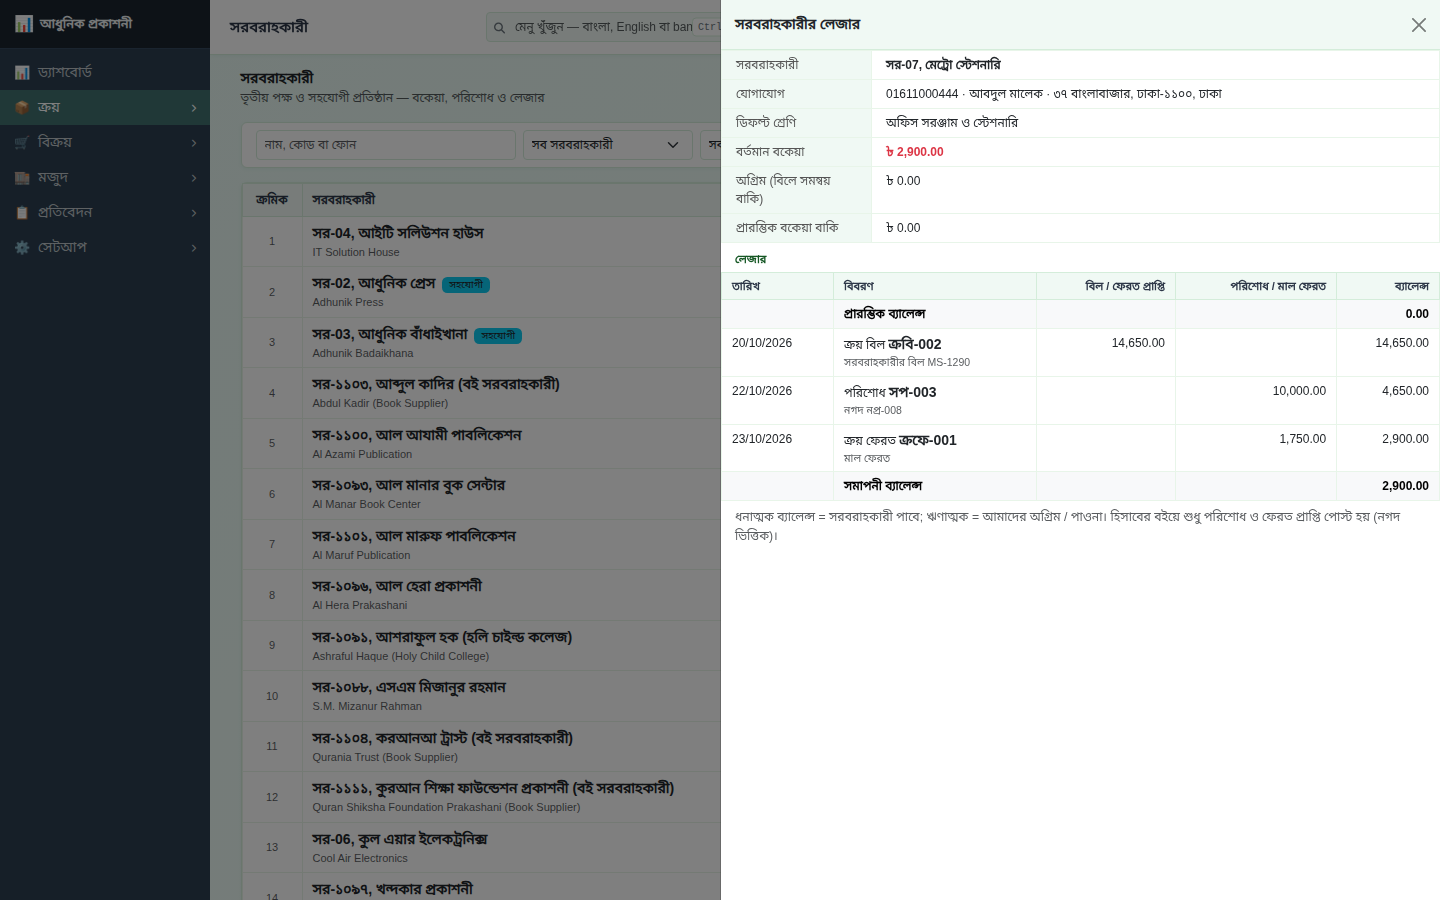Click the সেটআপ gear icon
The height and width of the screenshot is (900, 1440).
[22, 248]
